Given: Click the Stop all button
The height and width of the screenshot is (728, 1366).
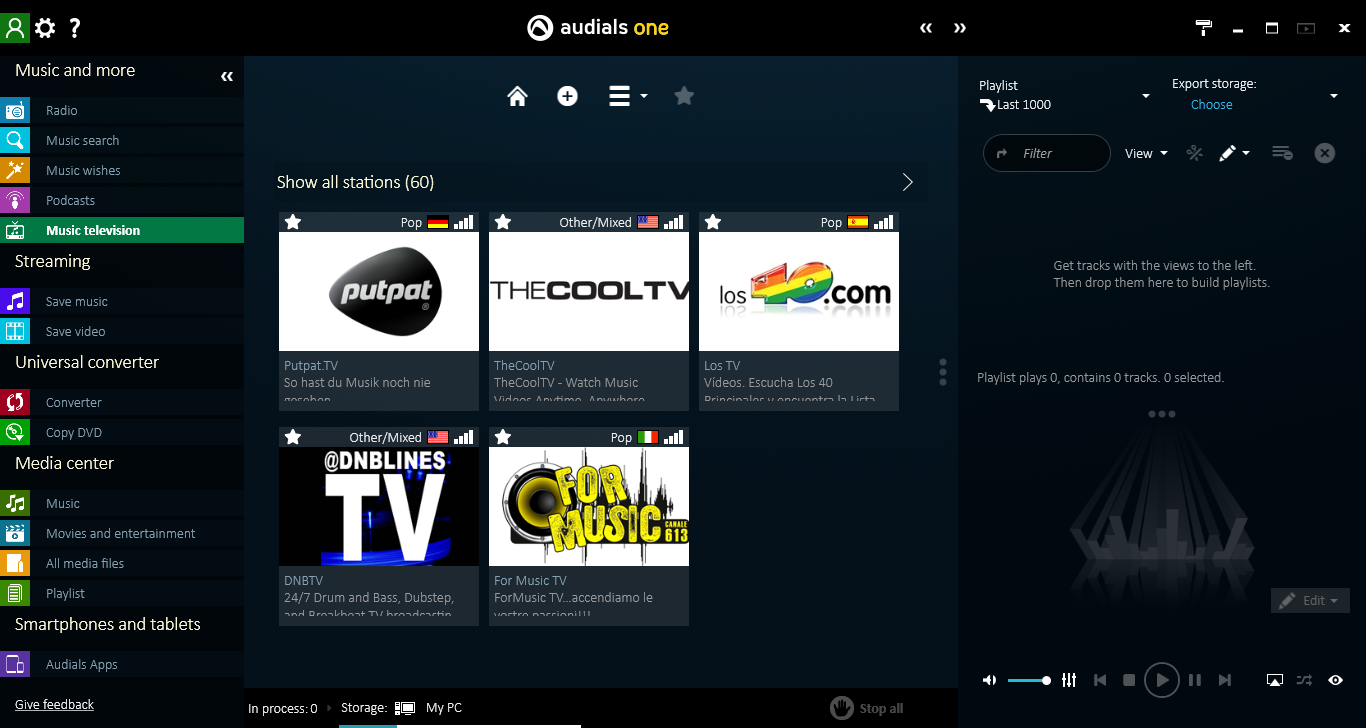Looking at the screenshot, I should click(867, 708).
